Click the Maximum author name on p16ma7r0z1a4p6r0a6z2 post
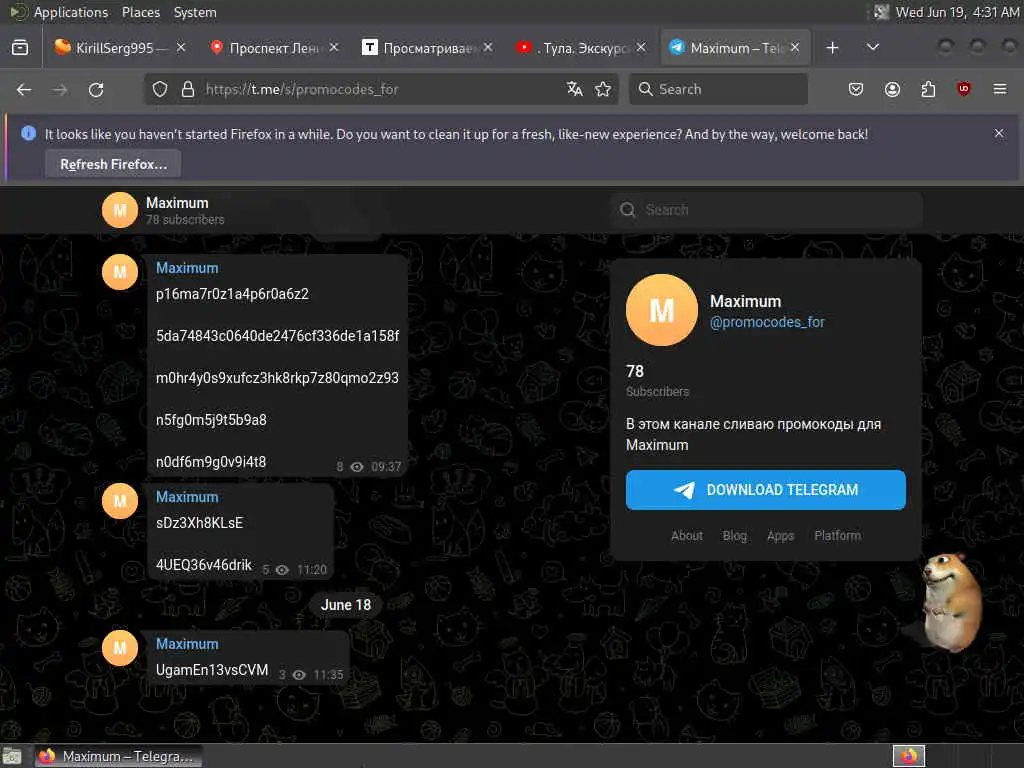Image resolution: width=1024 pixels, height=768 pixels. point(187,268)
